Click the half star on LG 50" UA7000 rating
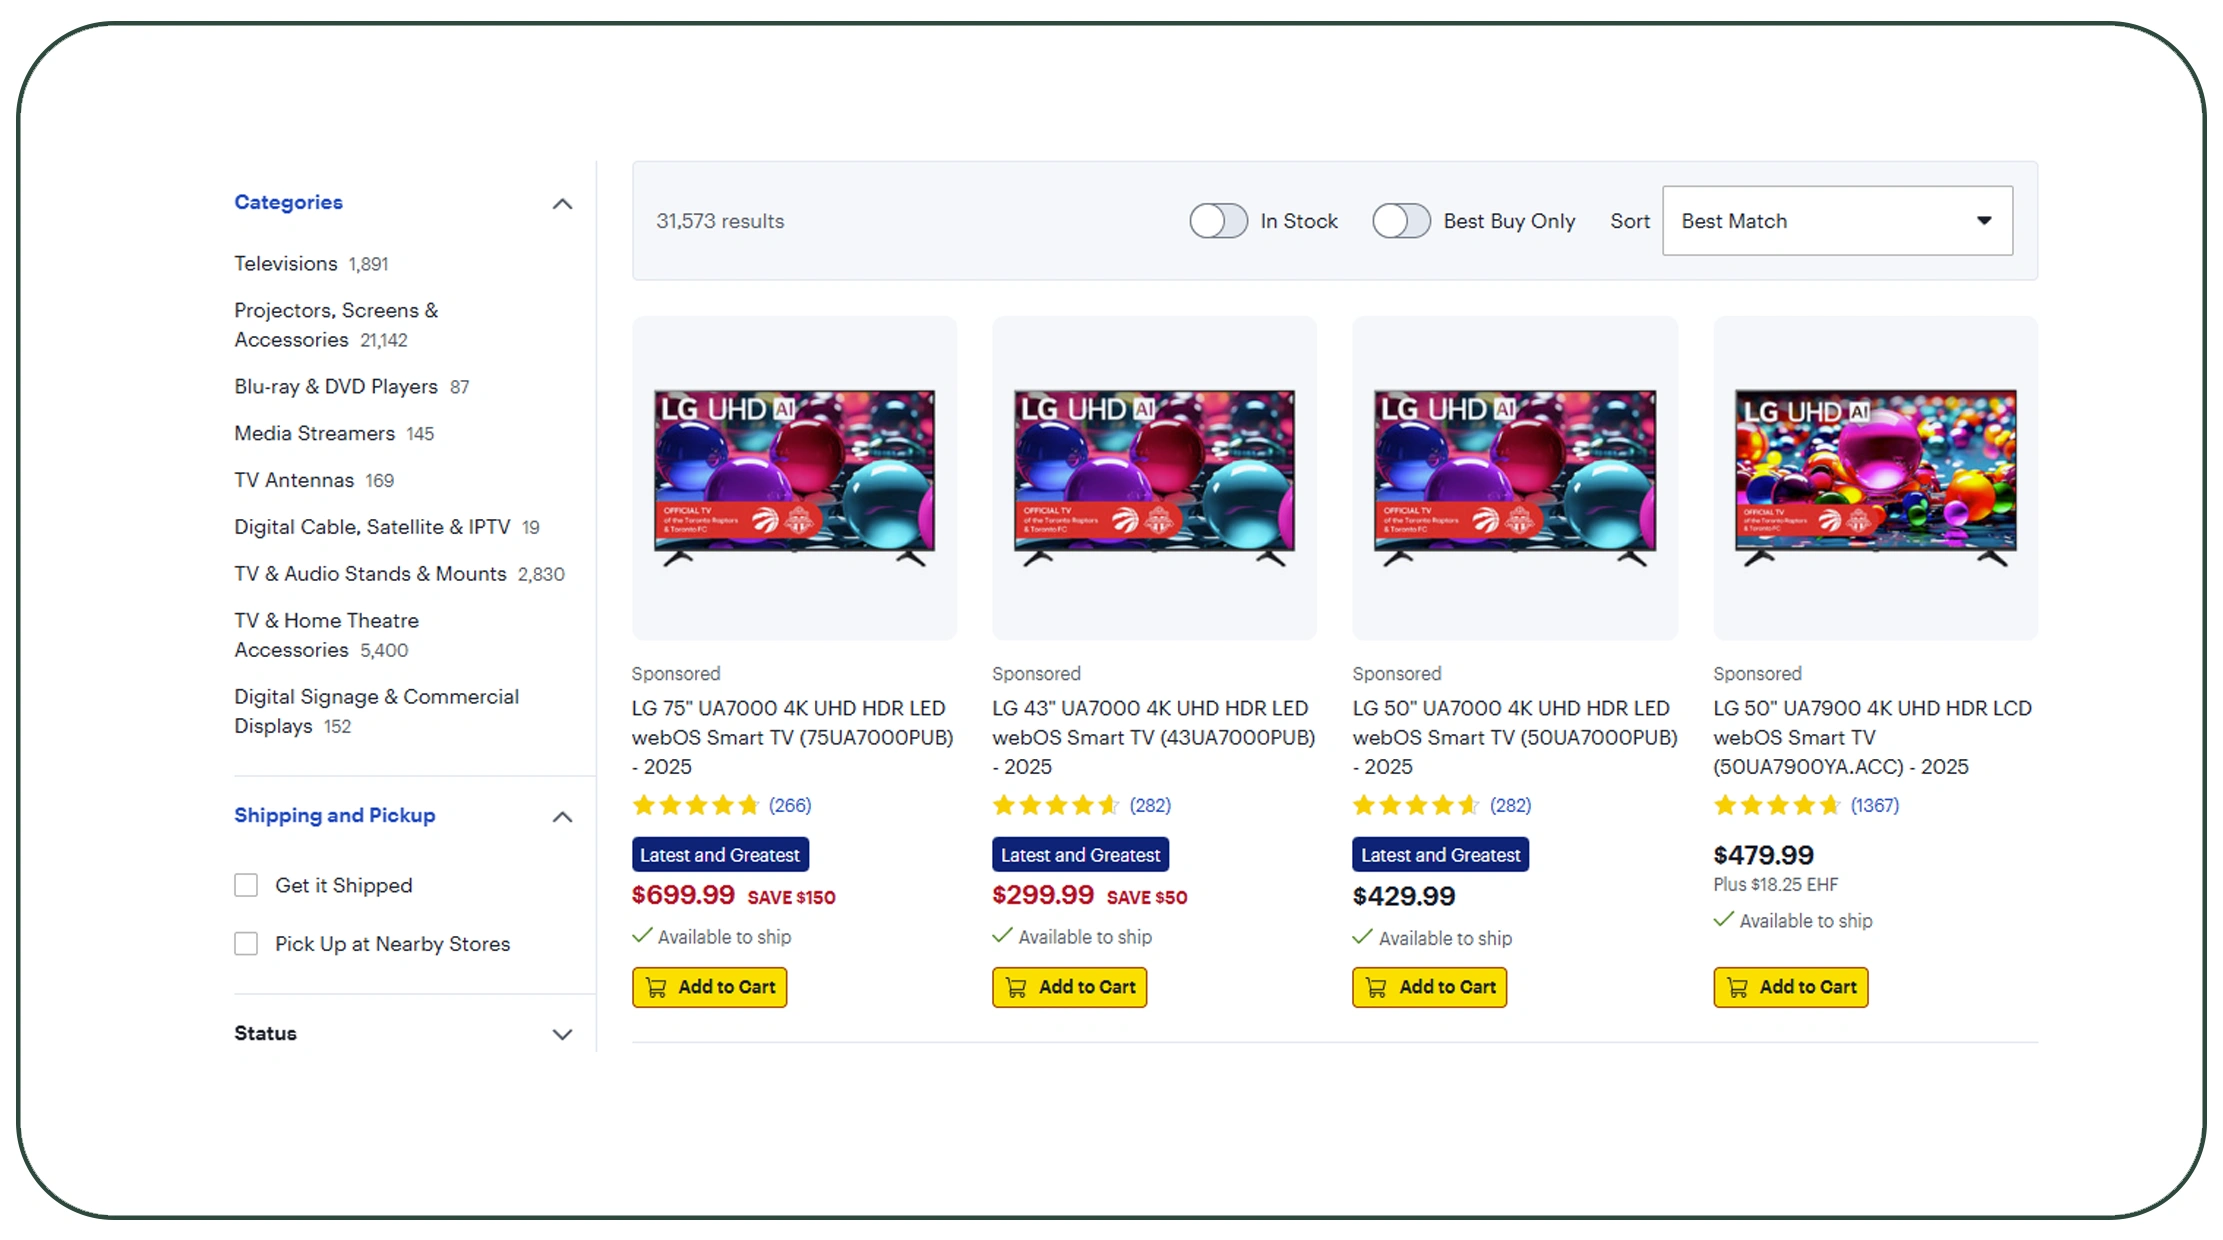 [x=1470, y=805]
